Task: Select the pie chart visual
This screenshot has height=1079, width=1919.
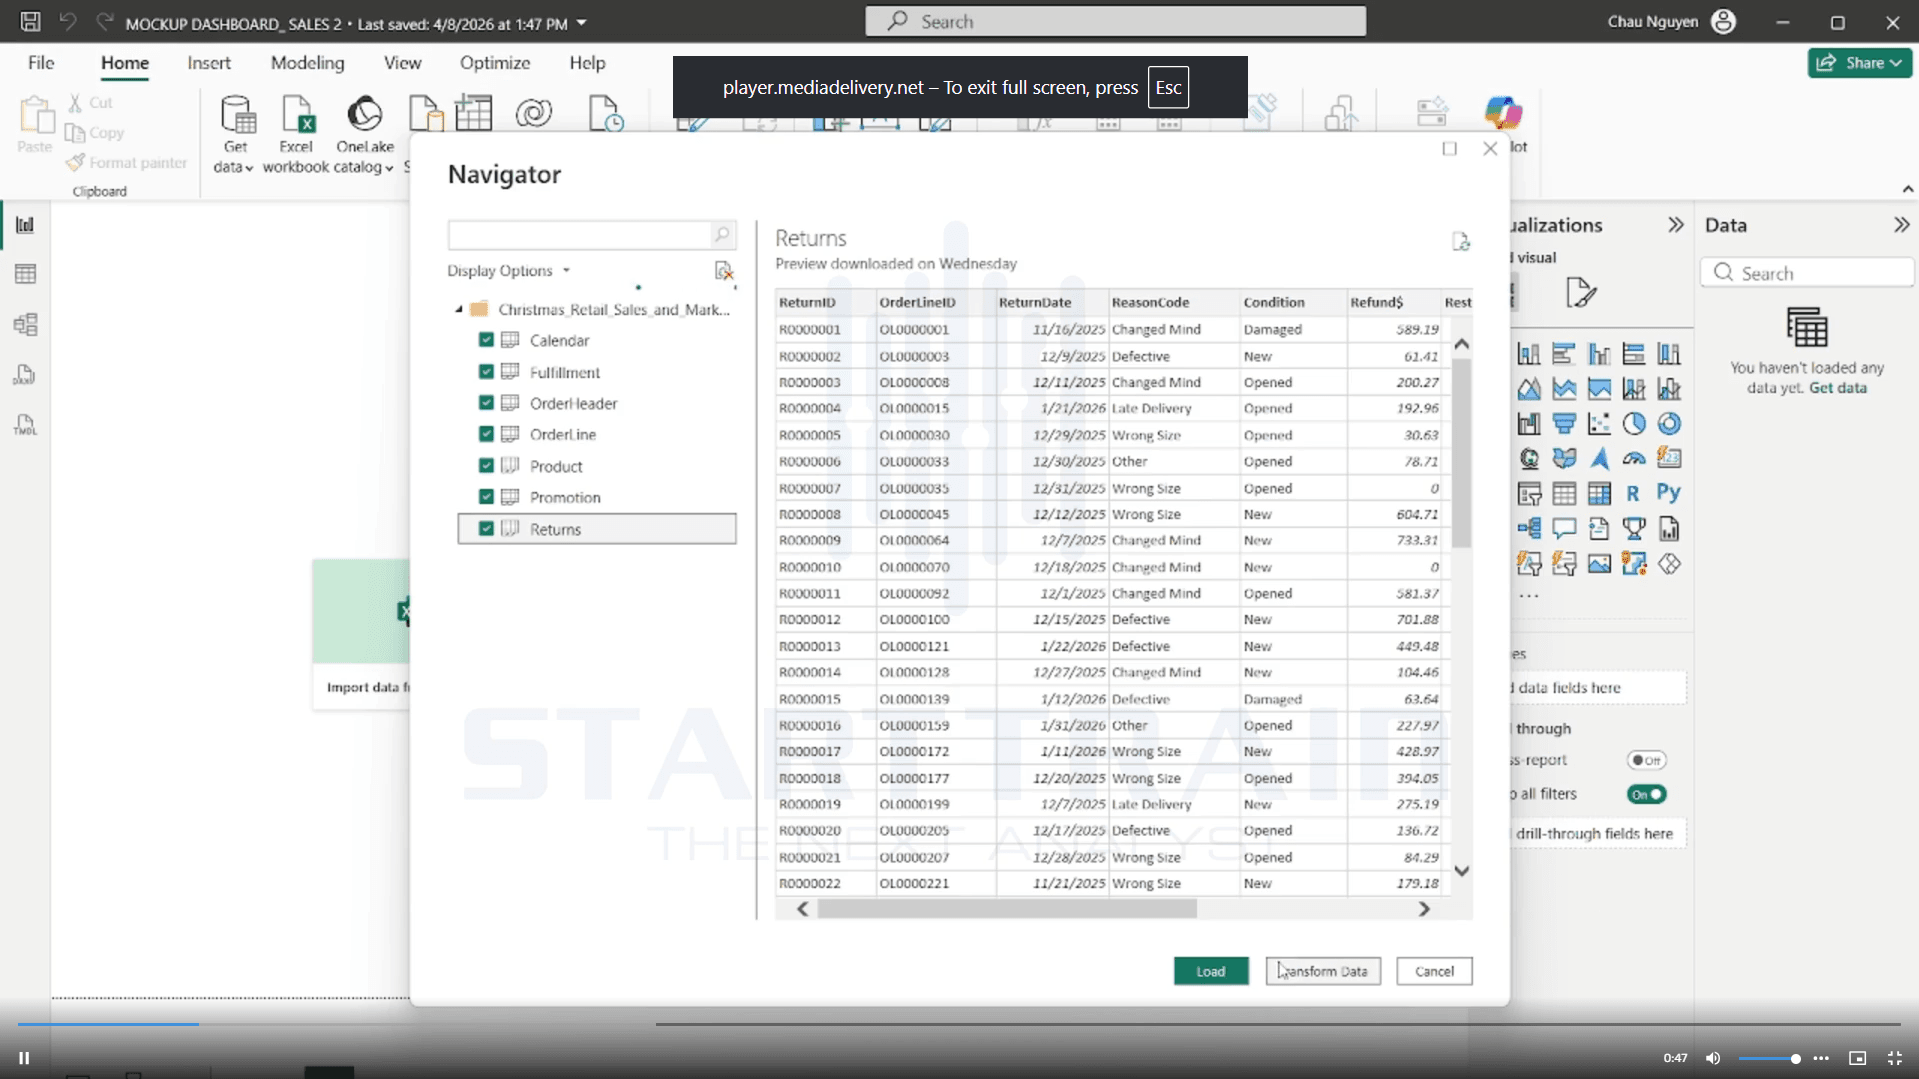Action: tap(1633, 424)
